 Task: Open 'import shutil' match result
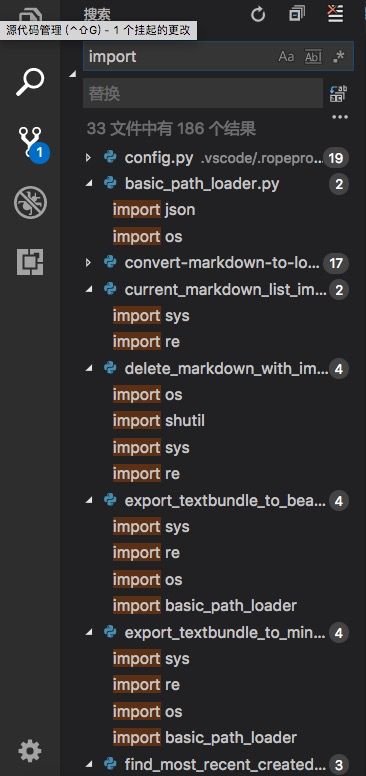pos(159,421)
